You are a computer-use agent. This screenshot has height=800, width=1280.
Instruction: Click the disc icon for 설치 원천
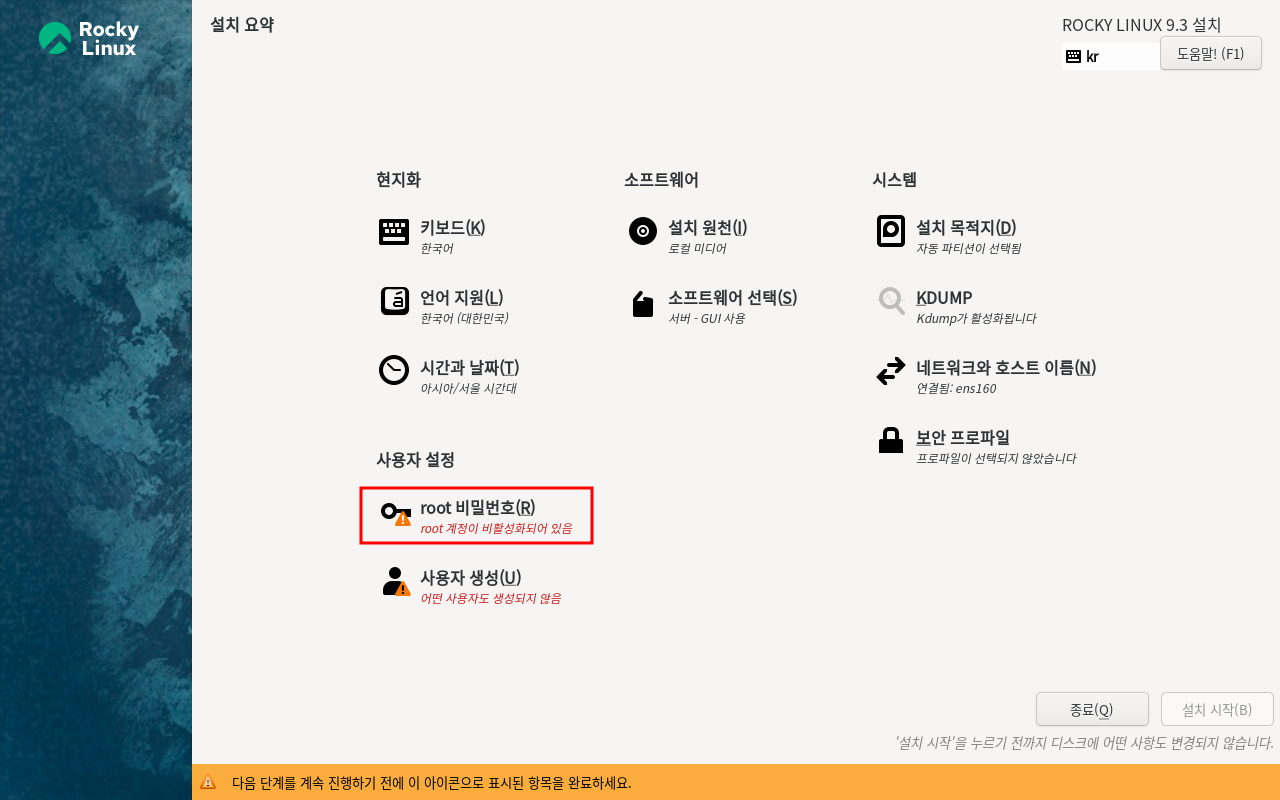643,231
